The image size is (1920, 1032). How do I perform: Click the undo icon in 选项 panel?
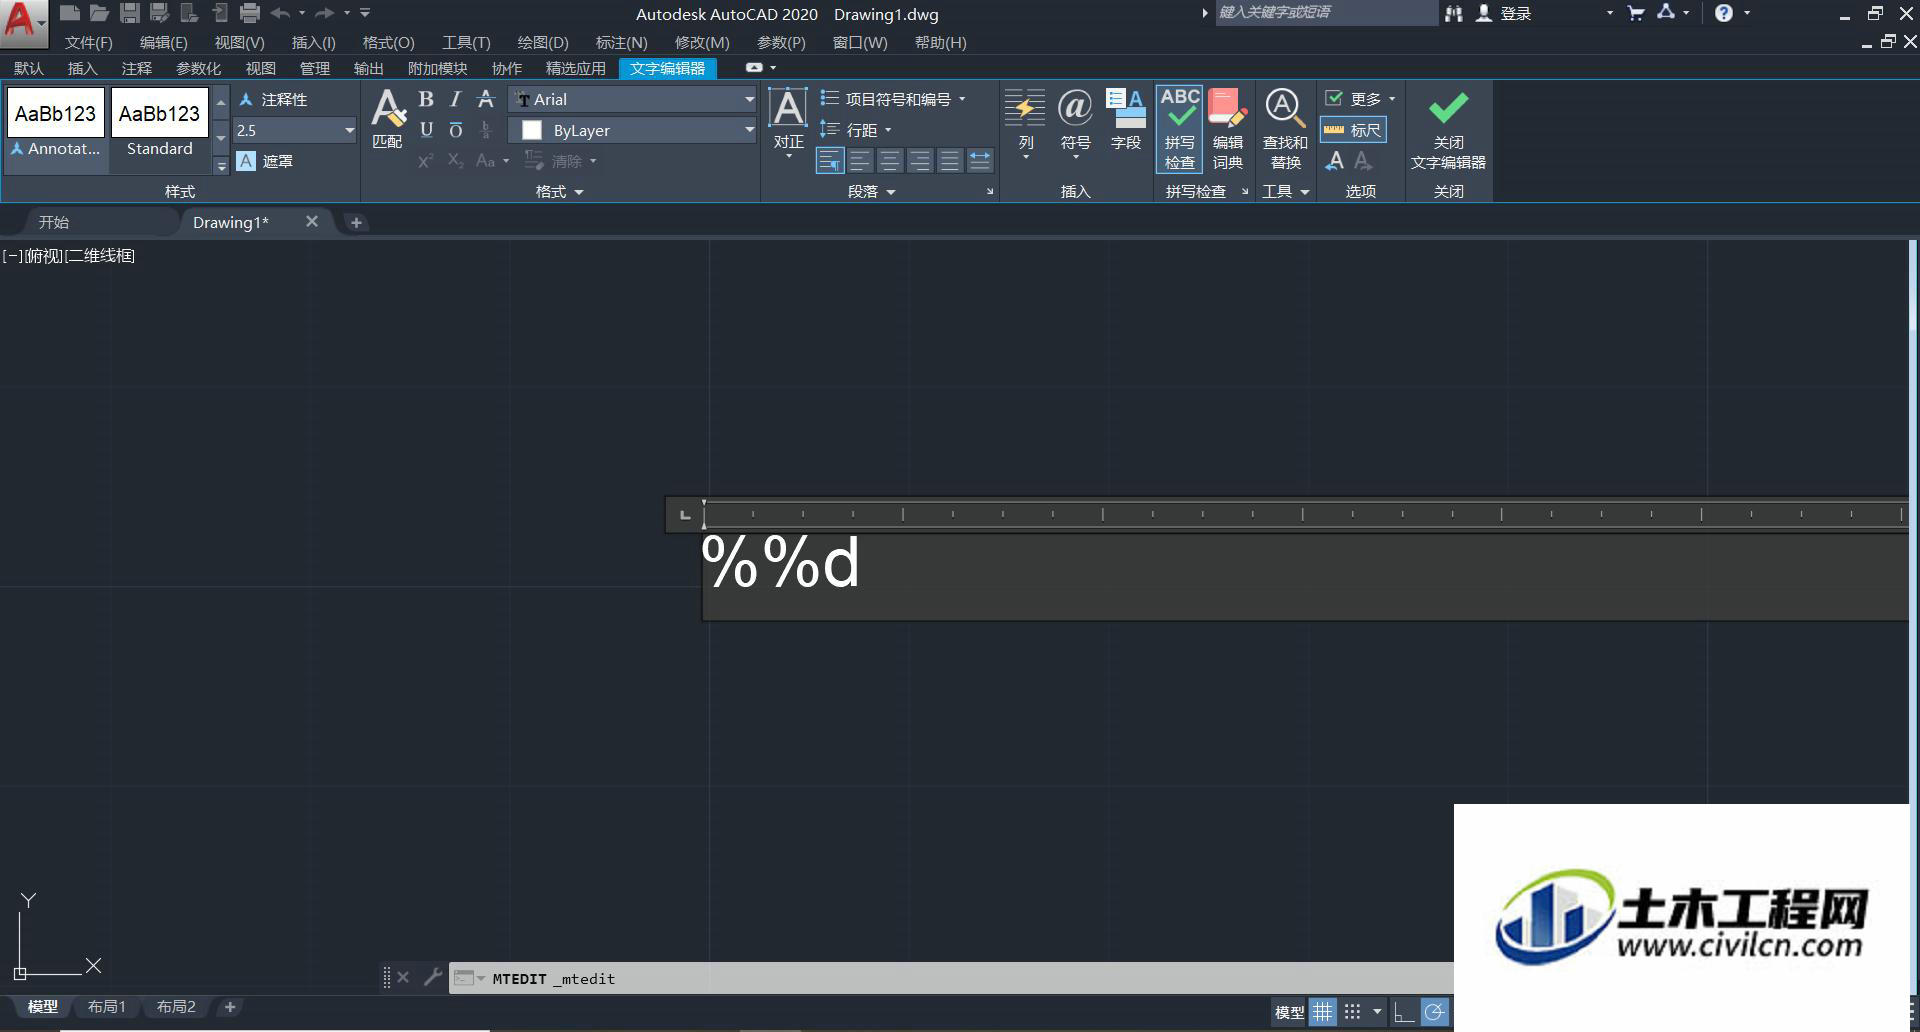click(1335, 161)
